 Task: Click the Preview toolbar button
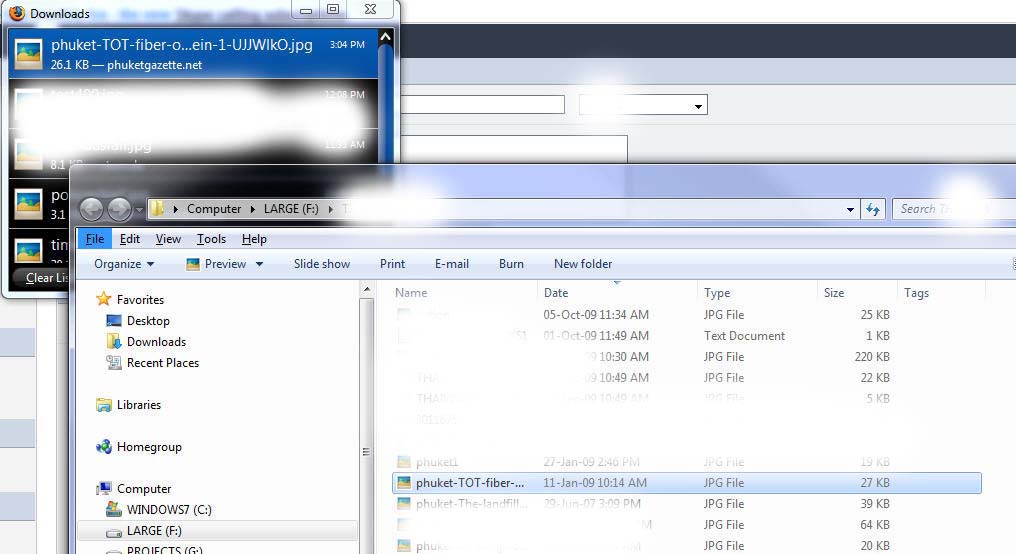216,264
